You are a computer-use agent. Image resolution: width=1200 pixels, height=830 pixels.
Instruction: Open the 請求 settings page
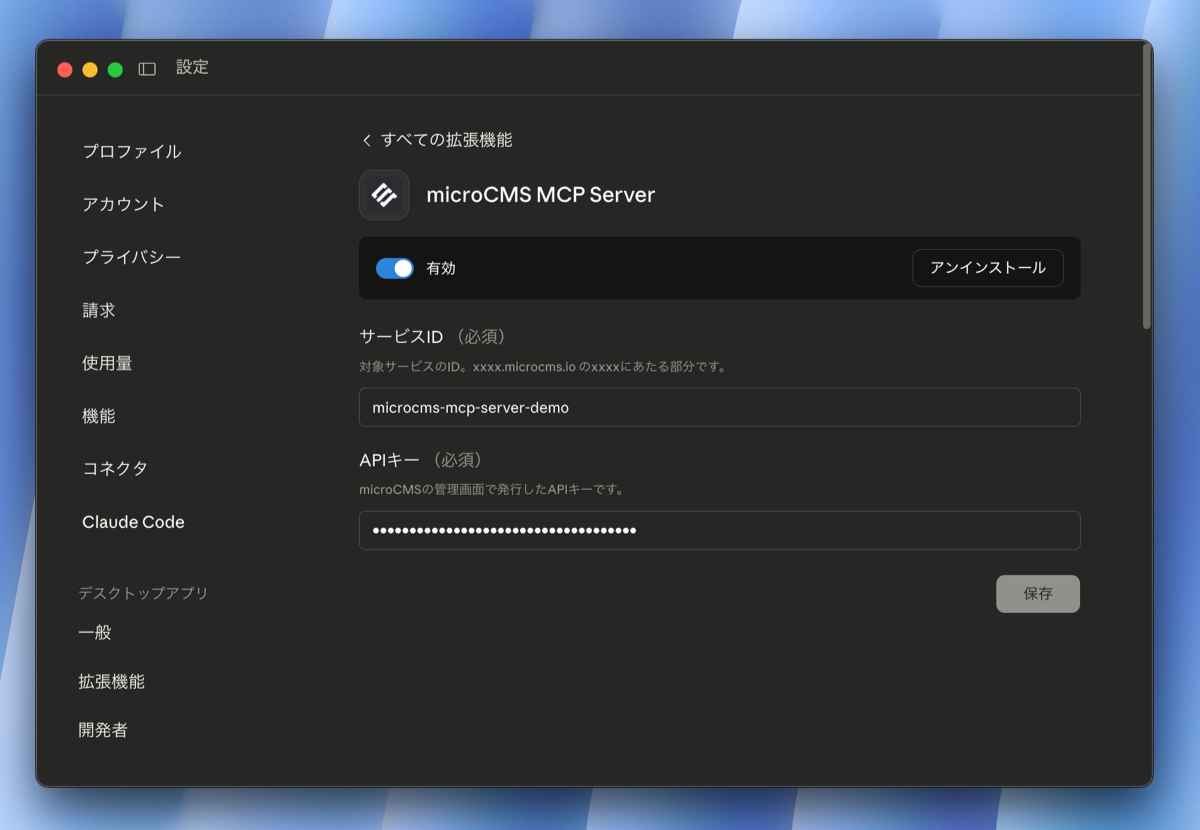tap(99, 310)
